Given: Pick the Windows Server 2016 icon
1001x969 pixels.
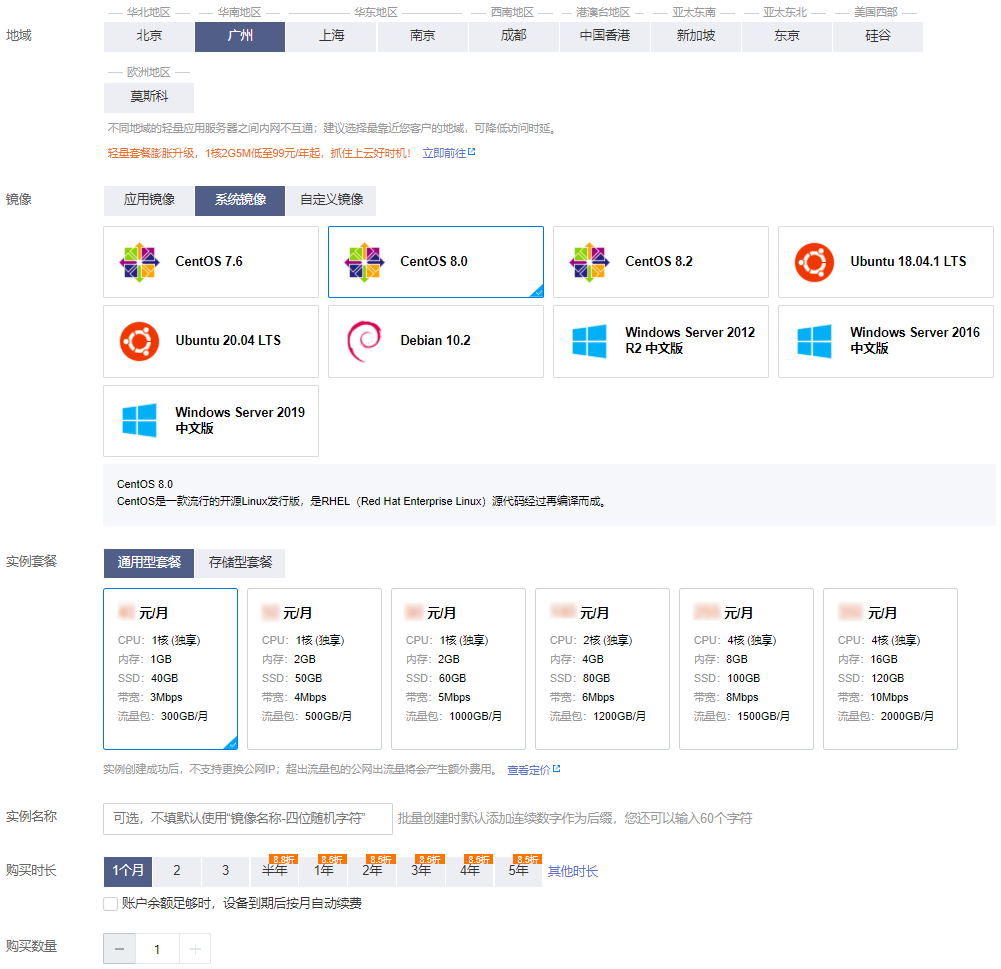Looking at the screenshot, I should tap(814, 342).
